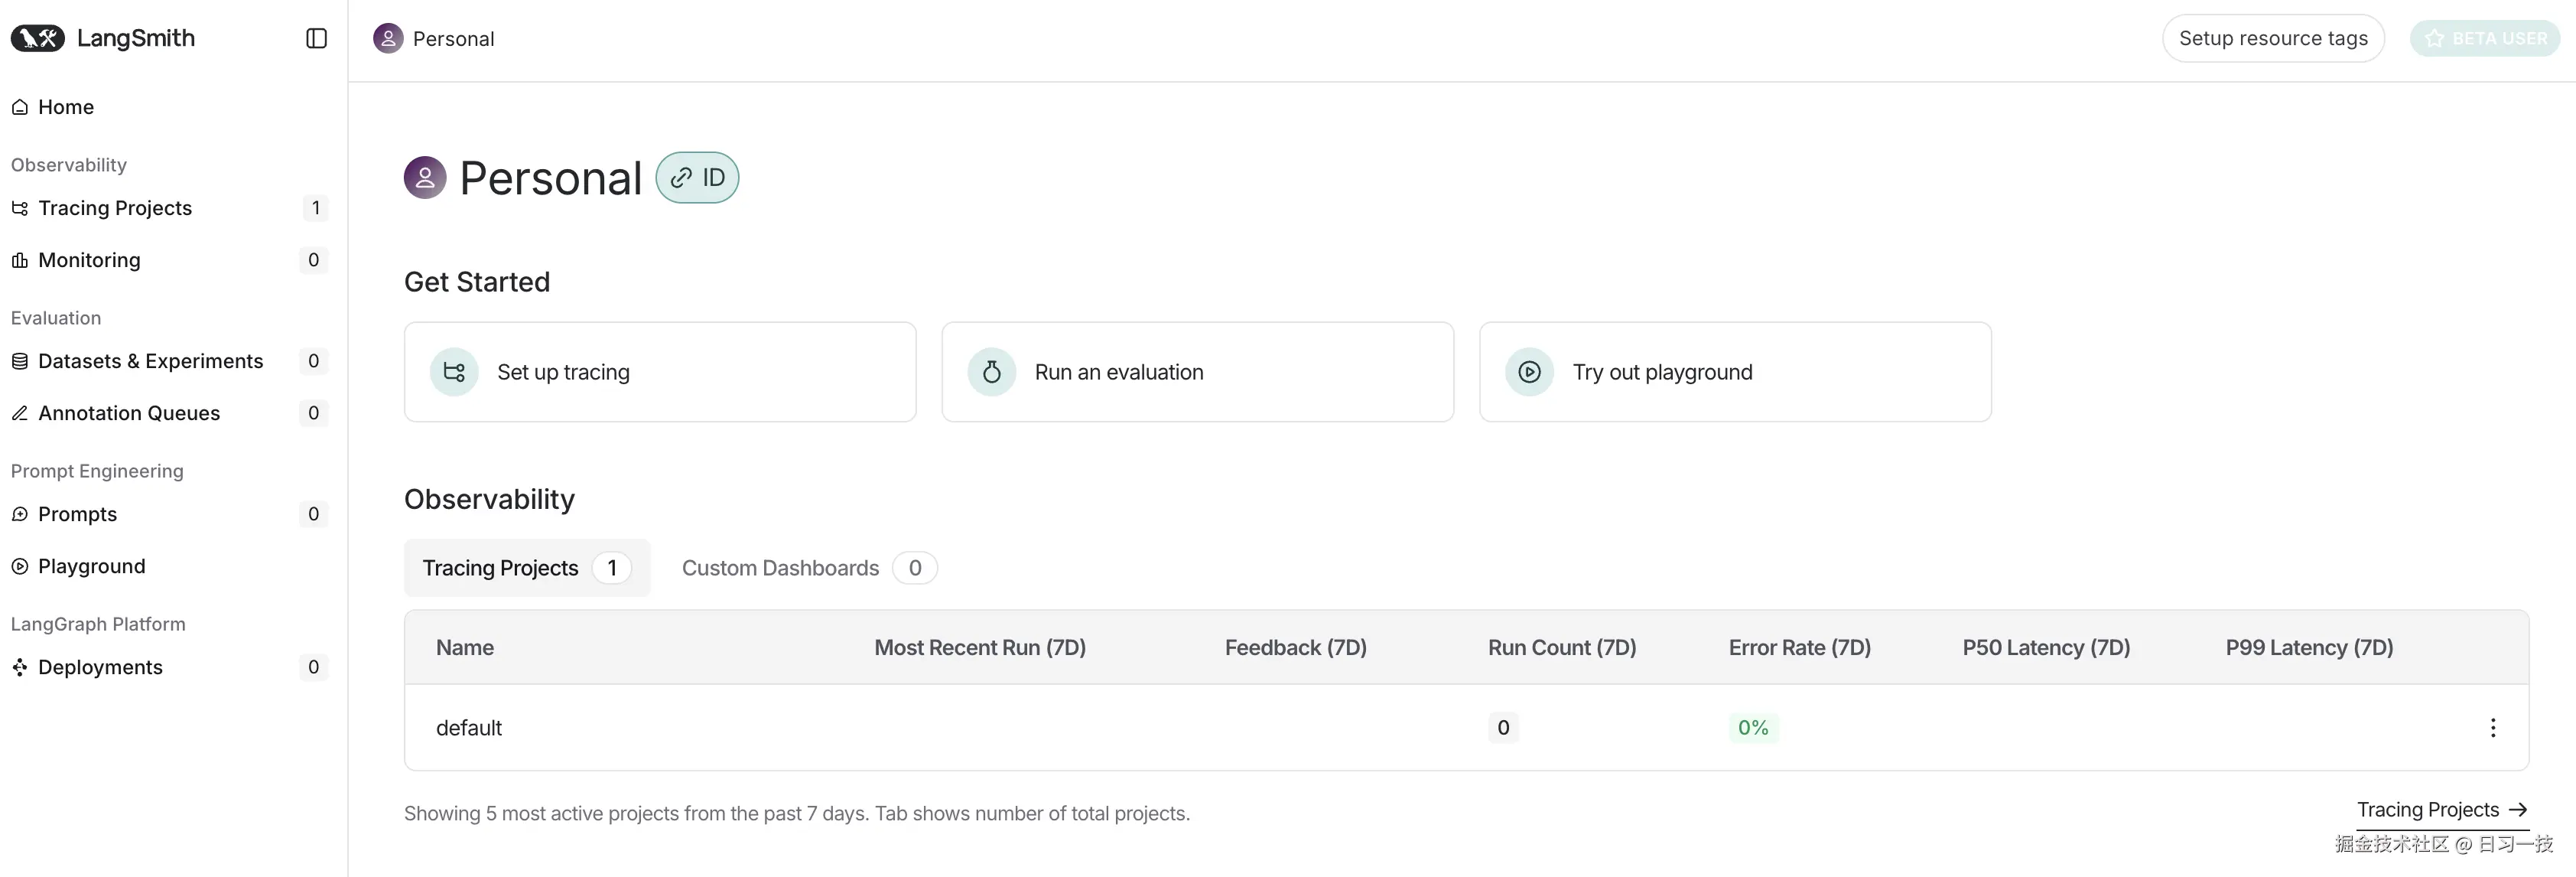Select the Tracing Projects tab
2576x877 pixels.
pos(527,568)
